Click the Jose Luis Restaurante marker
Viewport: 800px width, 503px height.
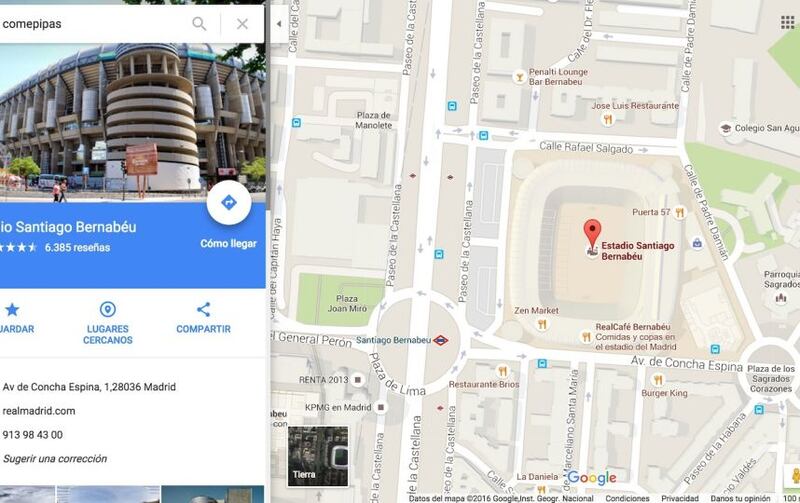[607, 120]
